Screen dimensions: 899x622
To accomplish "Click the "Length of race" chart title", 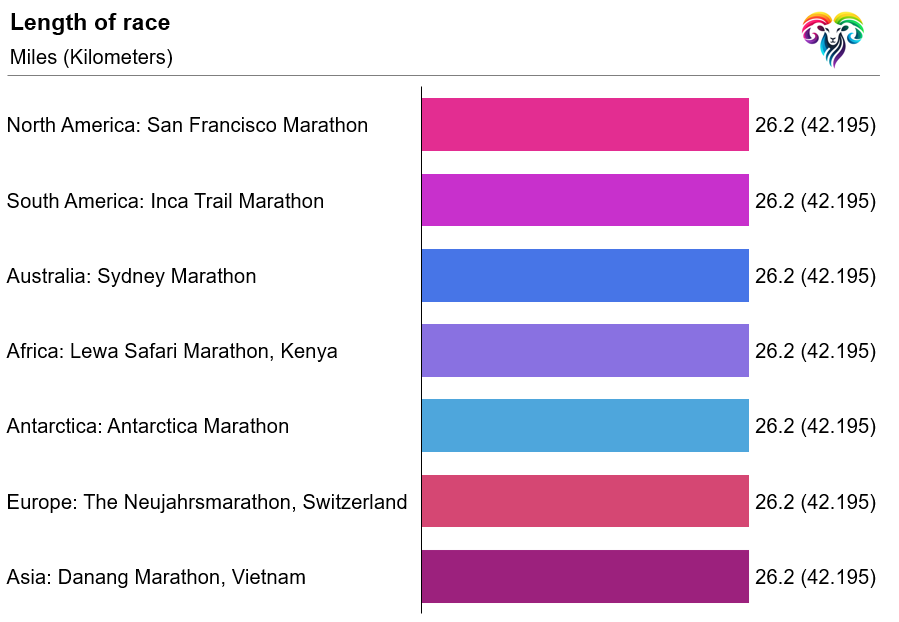I will pyautogui.click(x=90, y=23).
